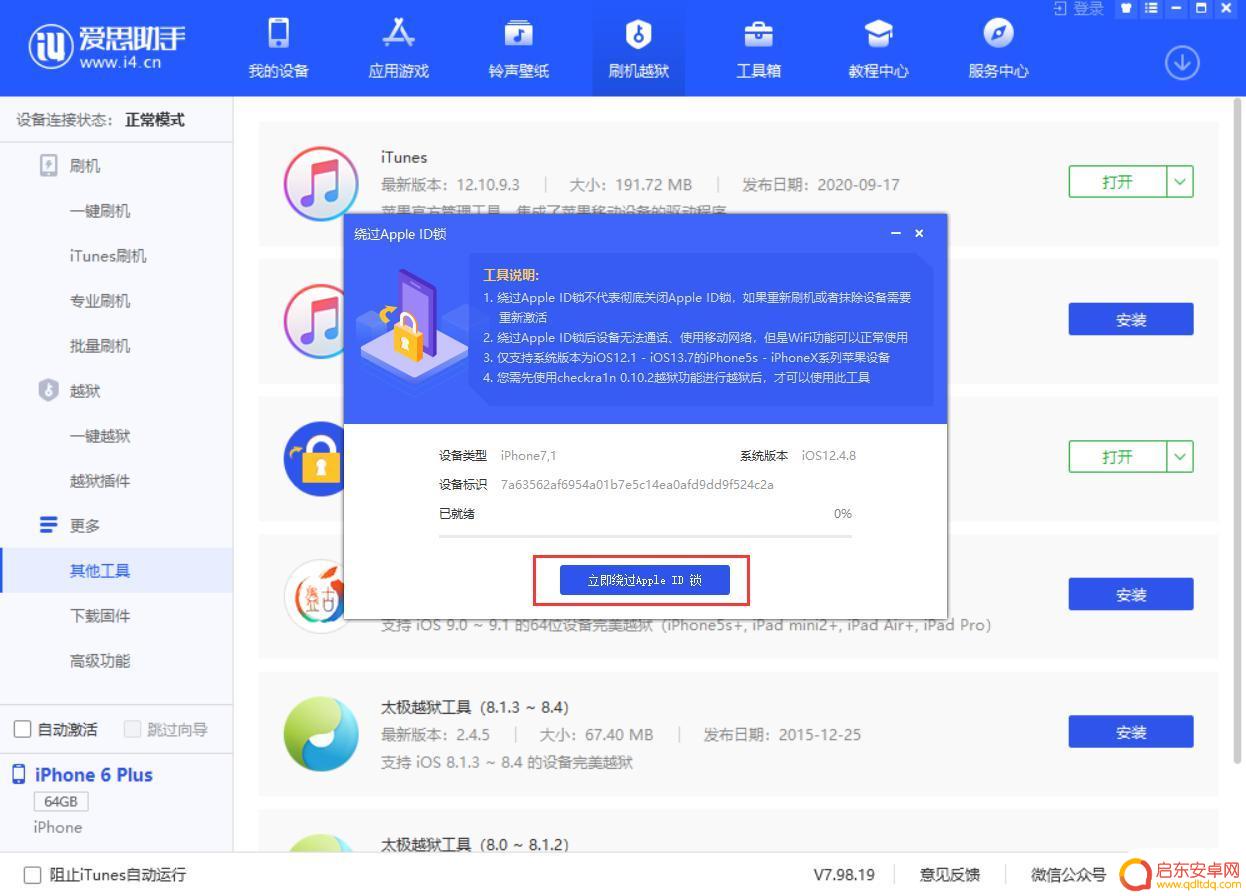
Task: Select 专业刷机 in the sidebar
Action: click(x=100, y=301)
